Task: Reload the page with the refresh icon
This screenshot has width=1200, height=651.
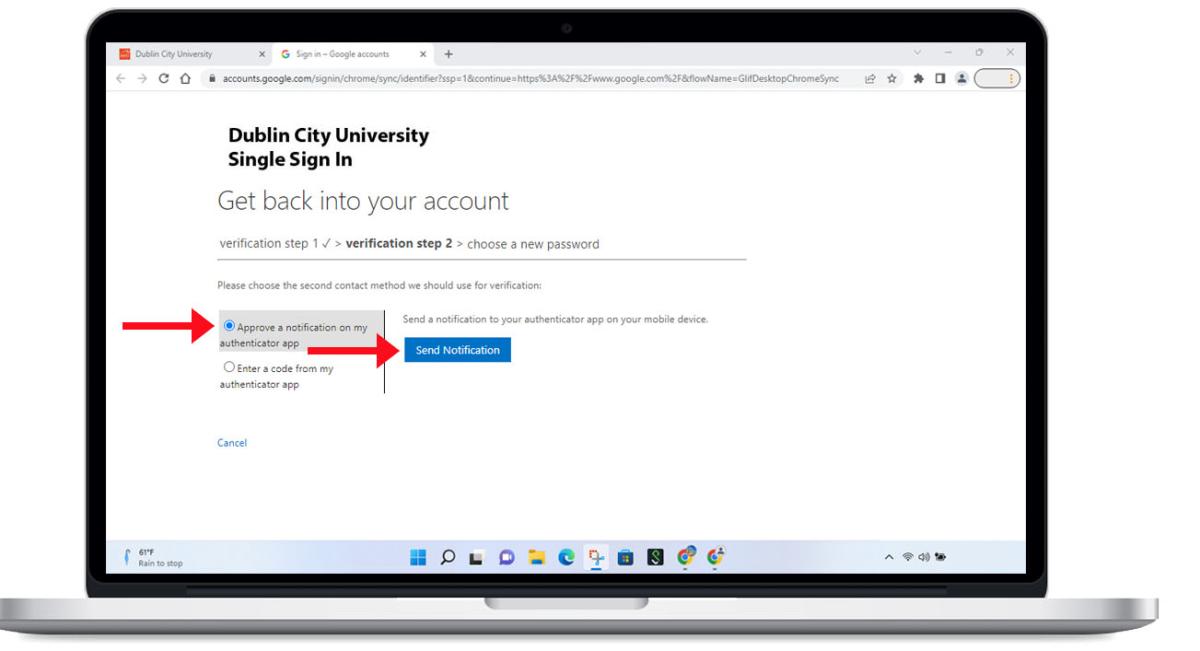Action: [x=165, y=78]
